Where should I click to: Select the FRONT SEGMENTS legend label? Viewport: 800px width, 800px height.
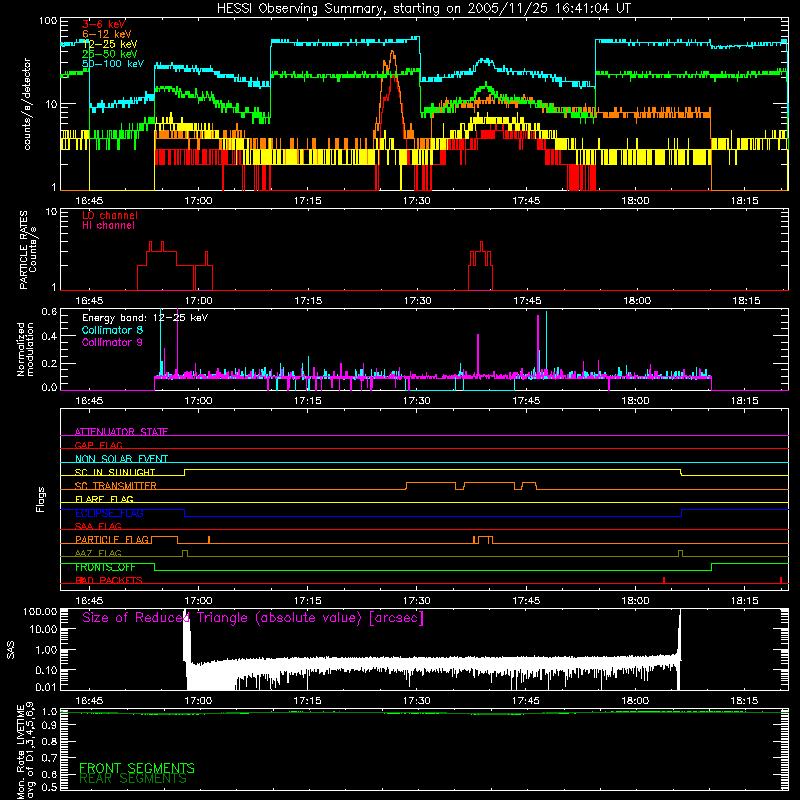137,768
